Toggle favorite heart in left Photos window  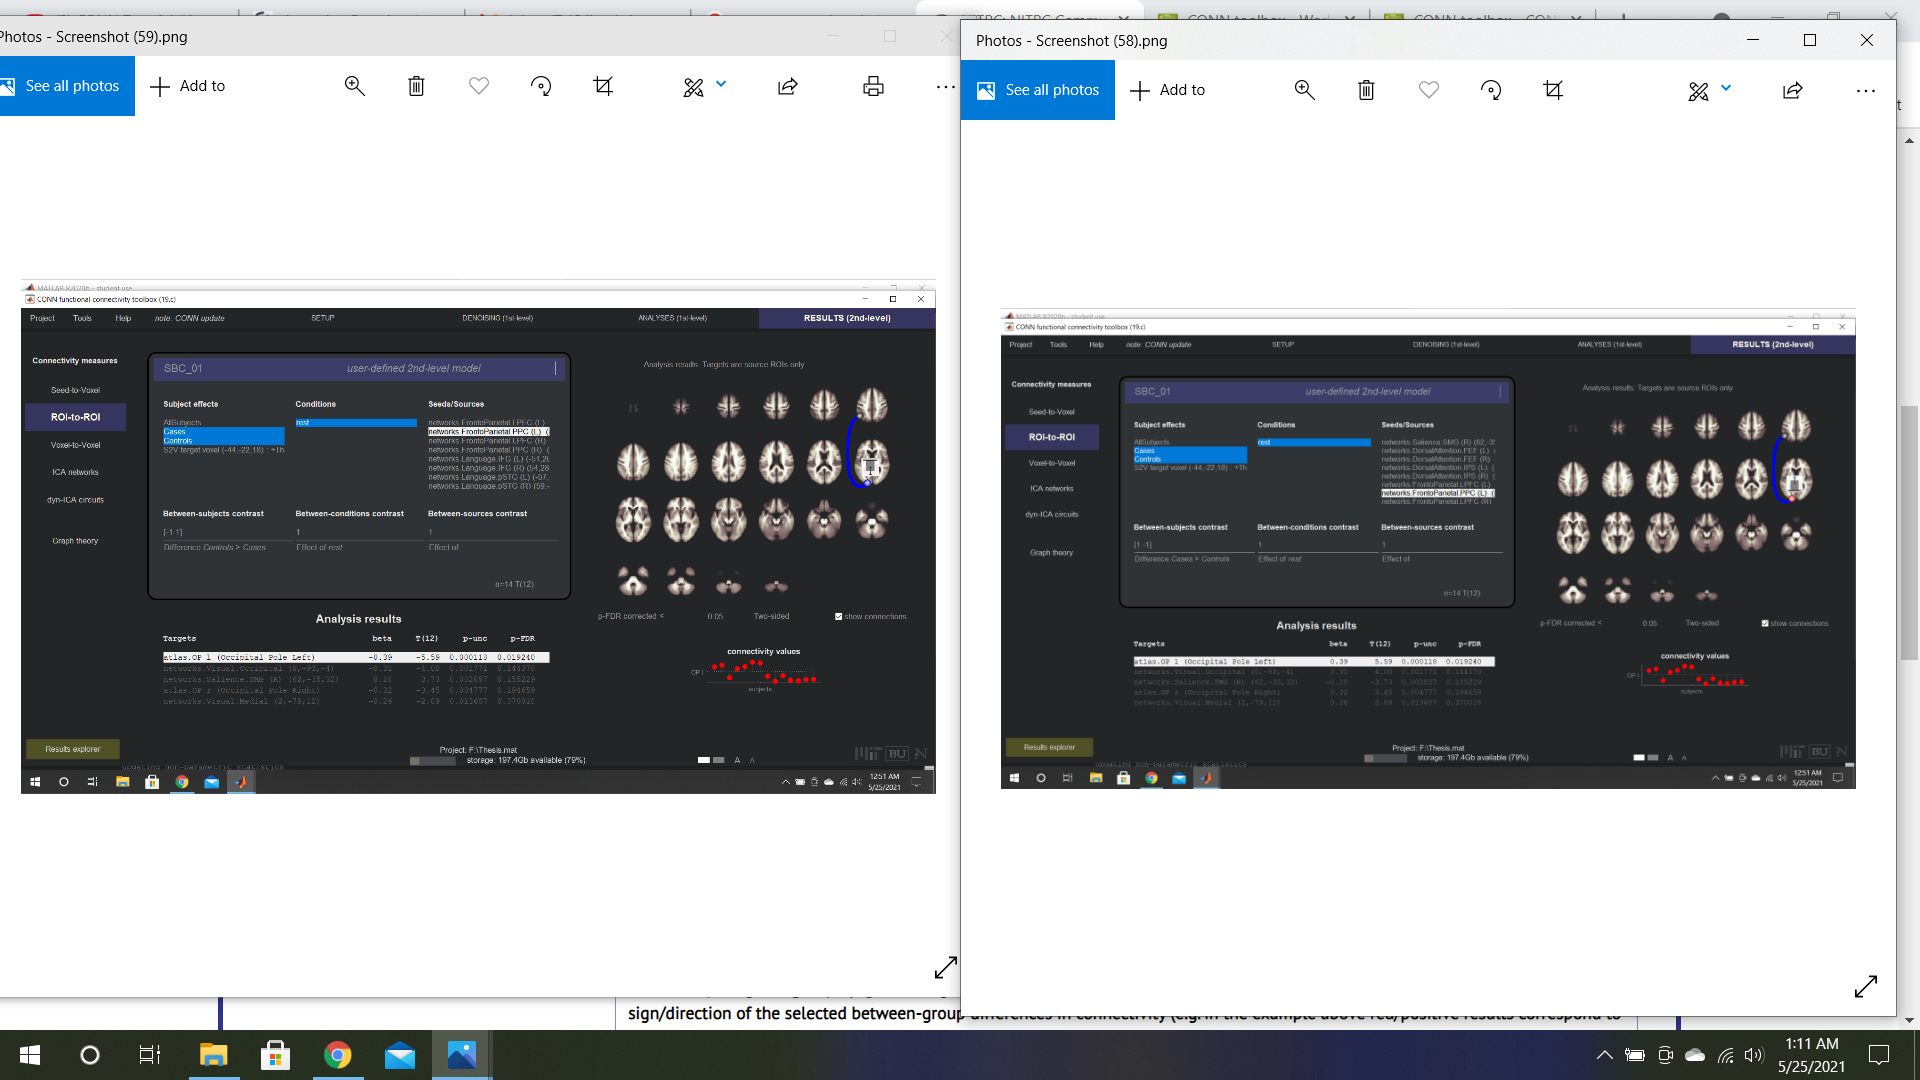click(x=479, y=86)
